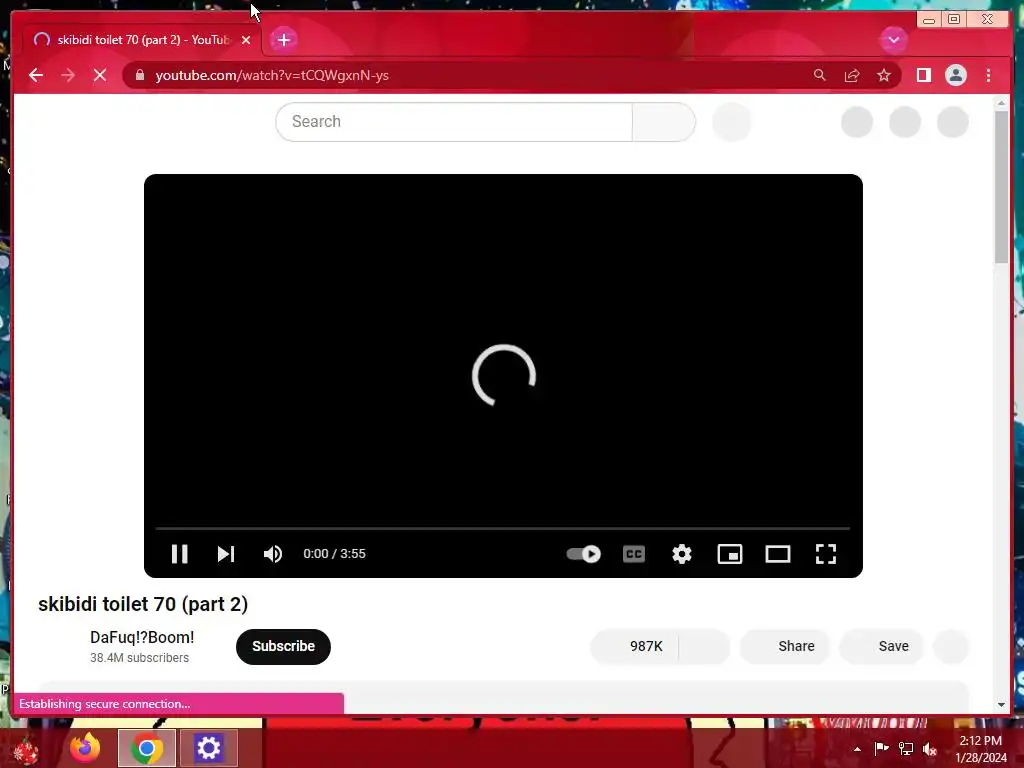
Task: Close the skibidi toilet 70 tab
Action: click(x=246, y=40)
